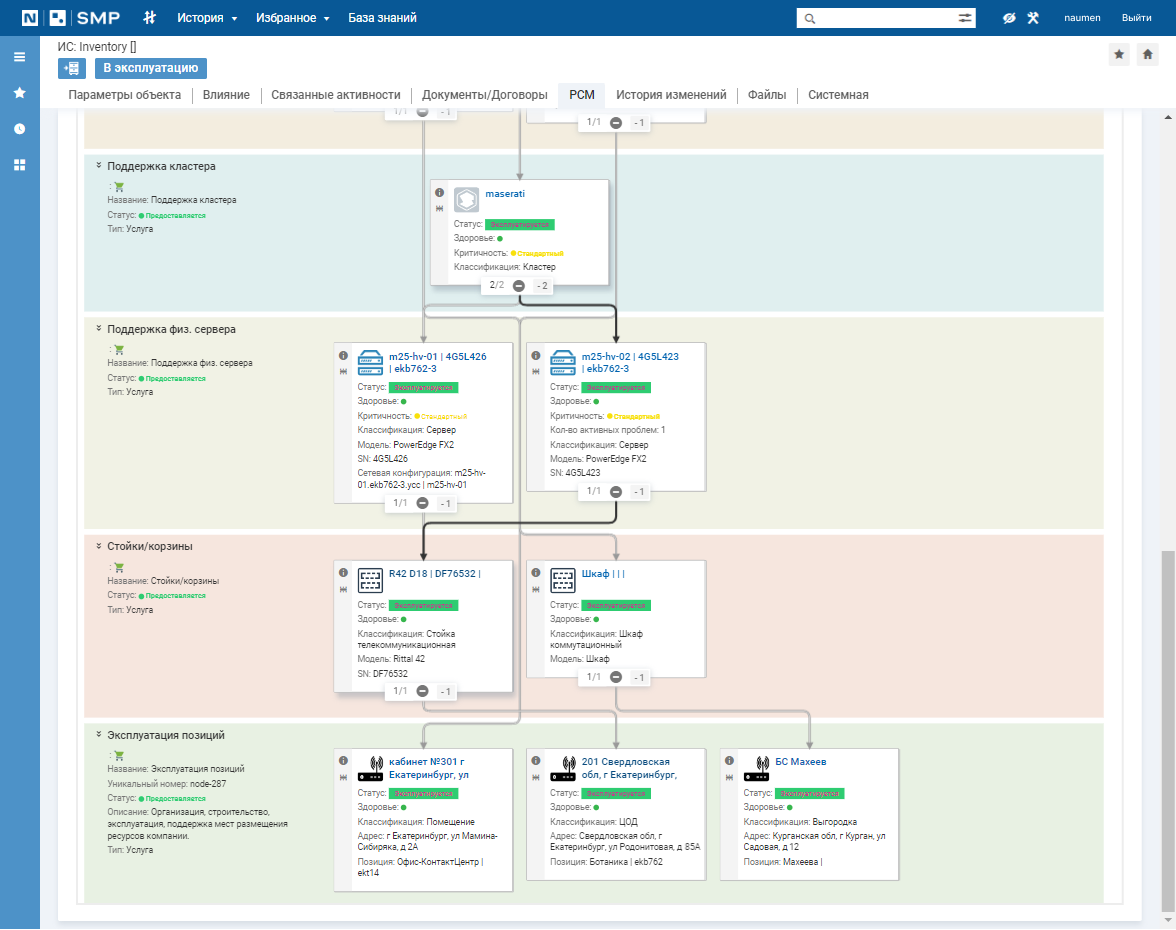The width and height of the screenshot is (1176, 930).
Task: Switch to Параметры объекта tab
Action: (x=124, y=95)
